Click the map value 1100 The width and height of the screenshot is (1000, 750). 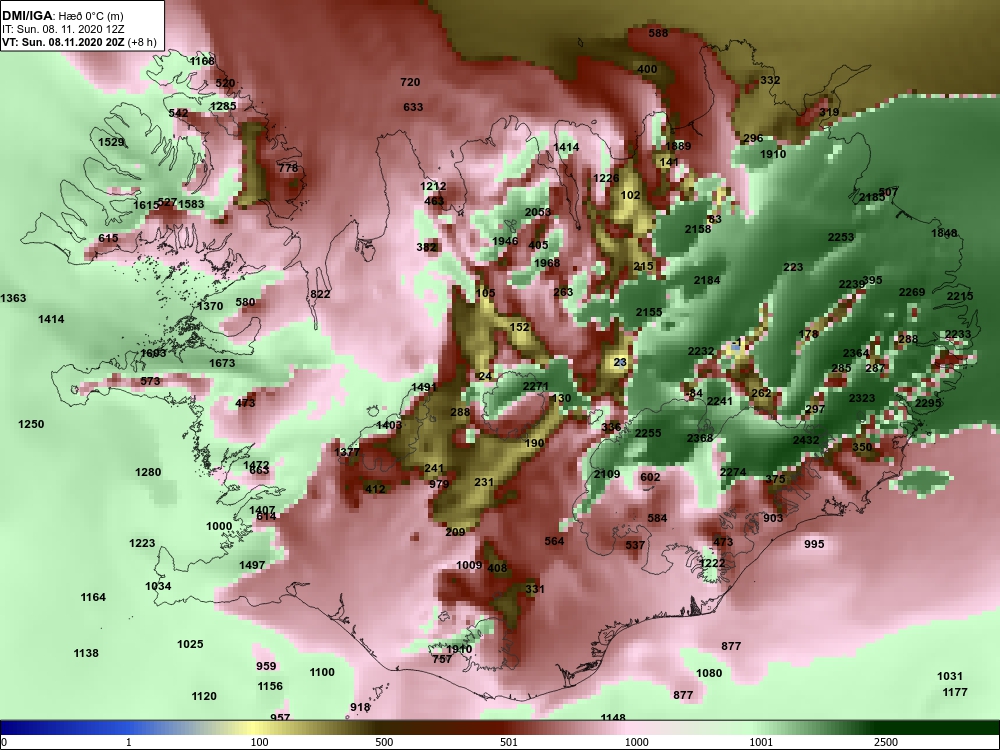tap(322, 672)
